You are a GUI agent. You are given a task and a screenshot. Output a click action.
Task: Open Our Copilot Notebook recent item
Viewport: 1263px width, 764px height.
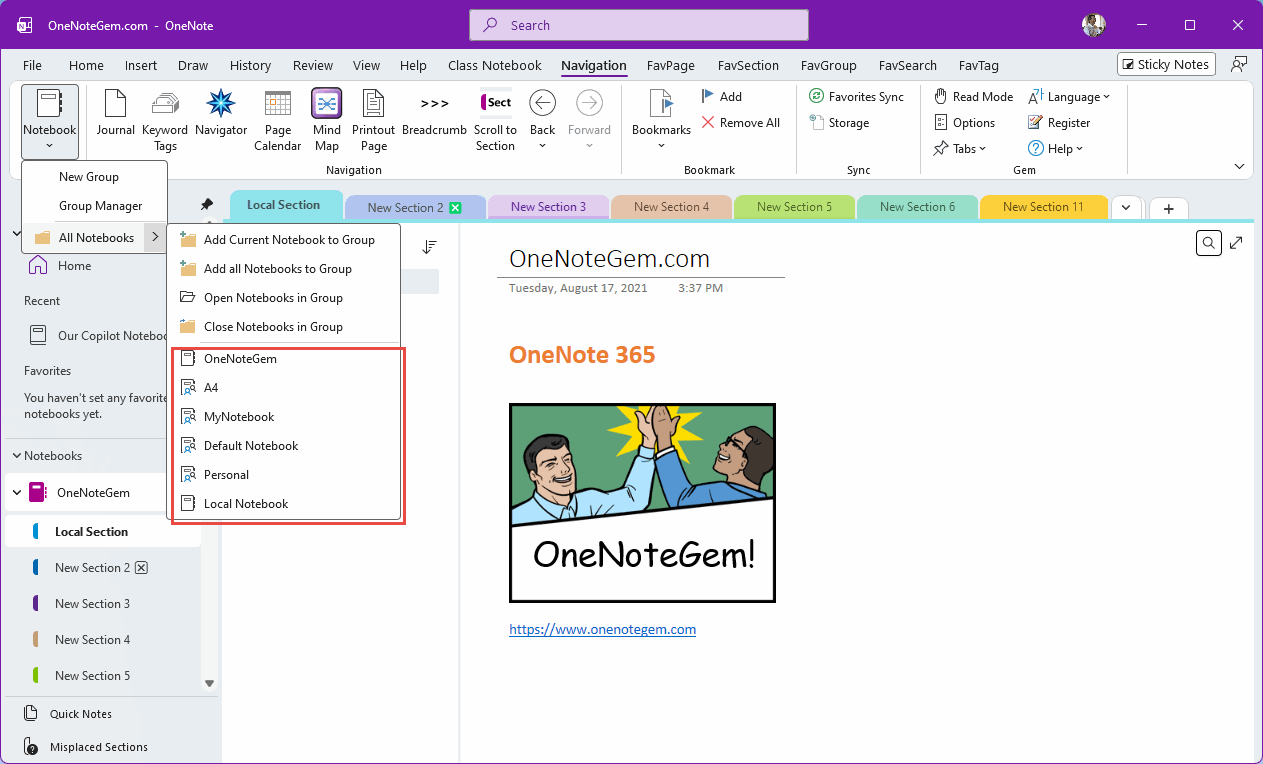point(98,336)
